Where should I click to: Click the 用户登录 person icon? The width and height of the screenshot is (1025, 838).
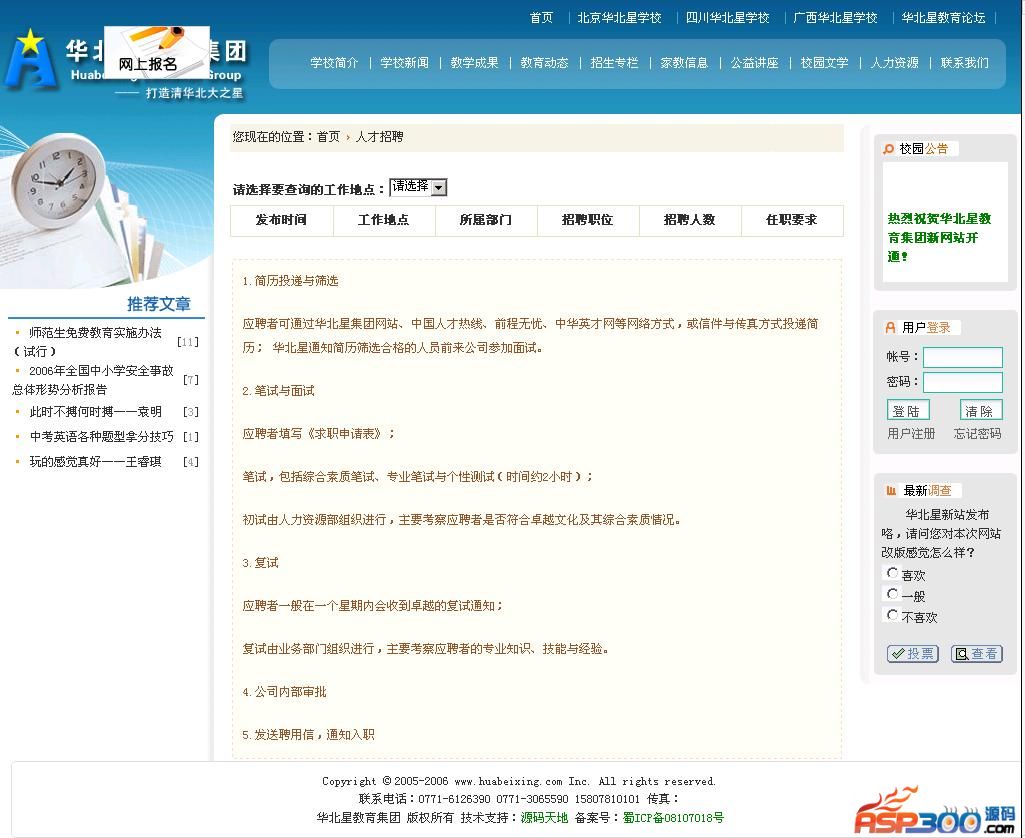[890, 327]
